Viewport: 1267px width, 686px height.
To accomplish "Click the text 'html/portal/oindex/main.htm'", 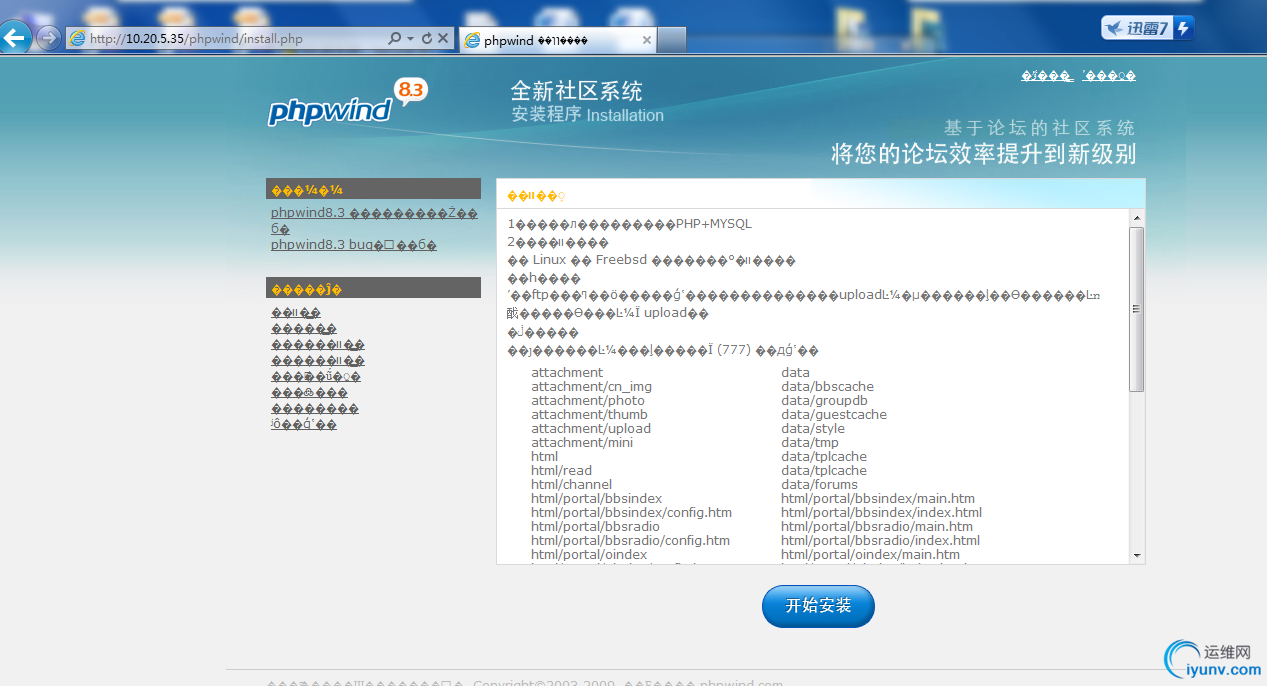I will [x=870, y=555].
